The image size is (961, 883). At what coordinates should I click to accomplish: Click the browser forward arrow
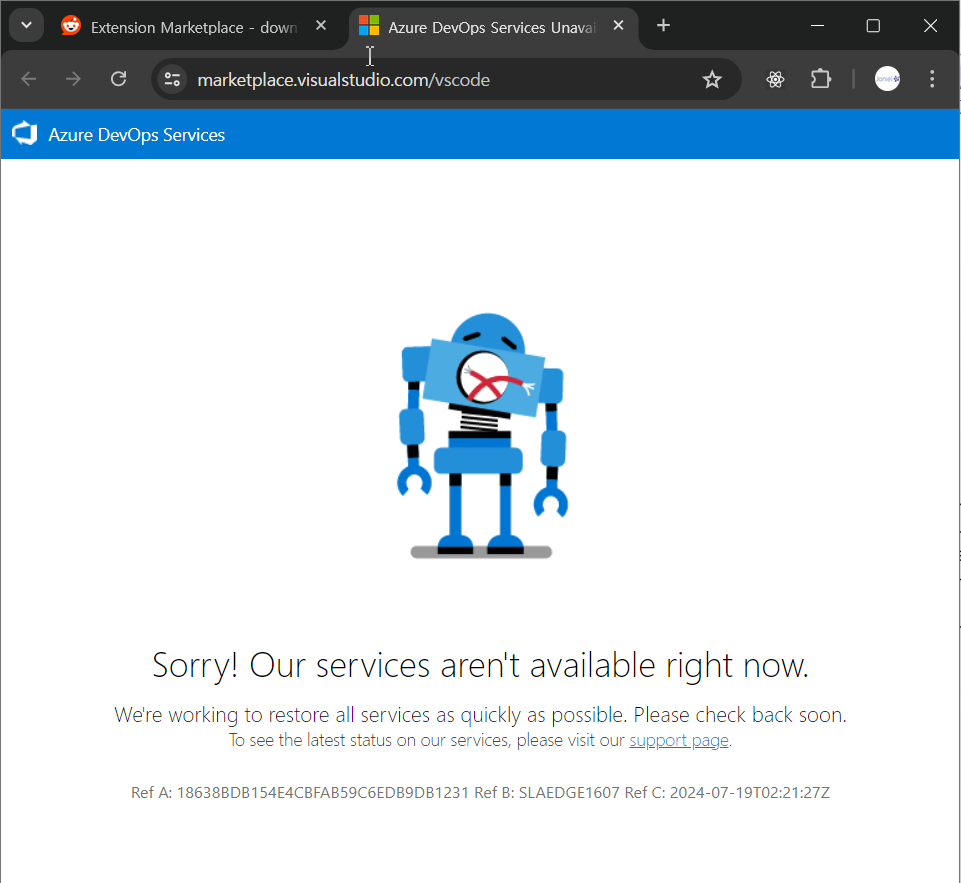[x=73, y=79]
